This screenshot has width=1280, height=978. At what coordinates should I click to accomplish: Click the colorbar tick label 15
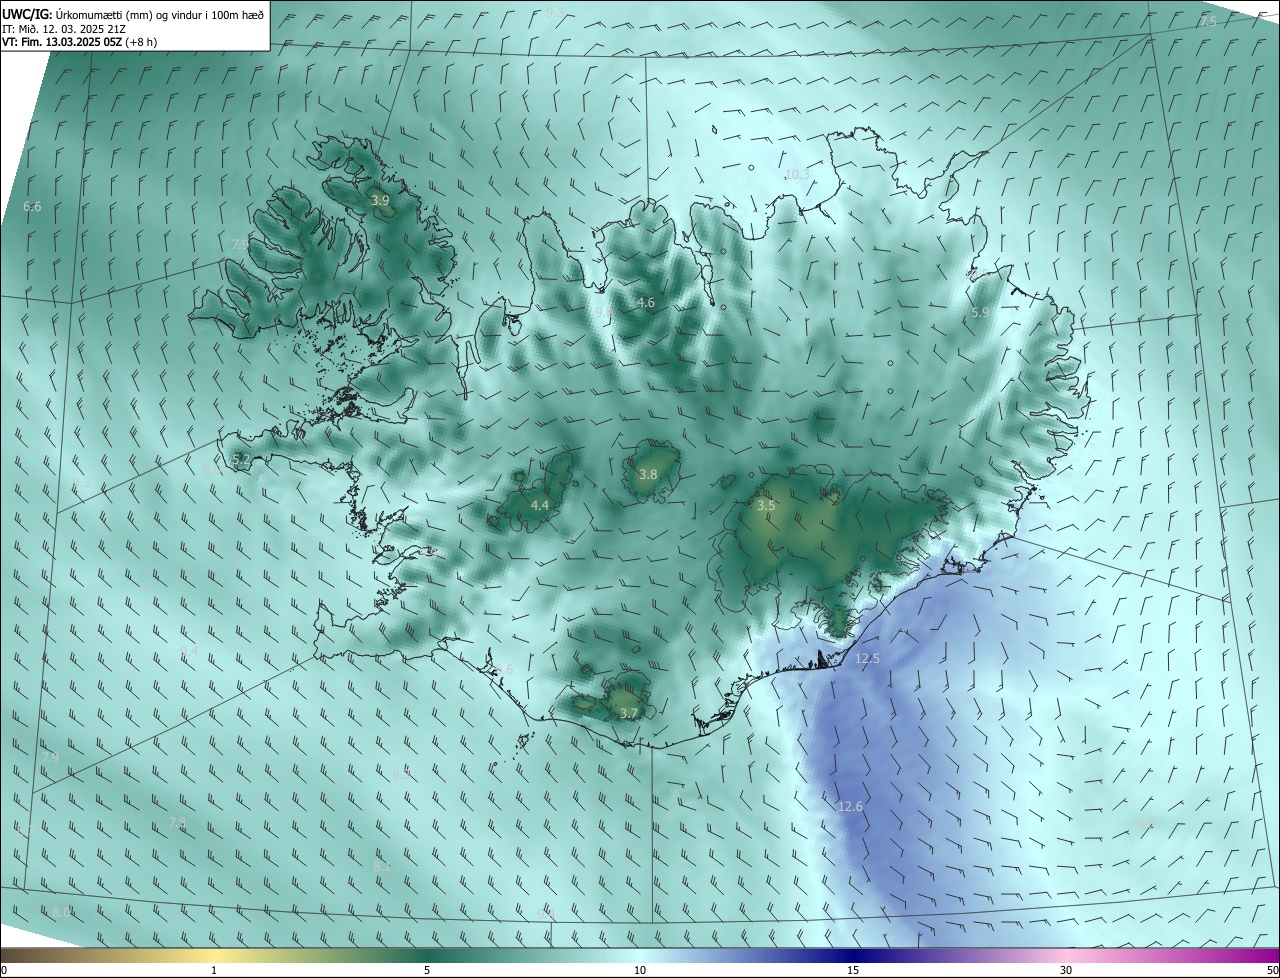tap(853, 970)
